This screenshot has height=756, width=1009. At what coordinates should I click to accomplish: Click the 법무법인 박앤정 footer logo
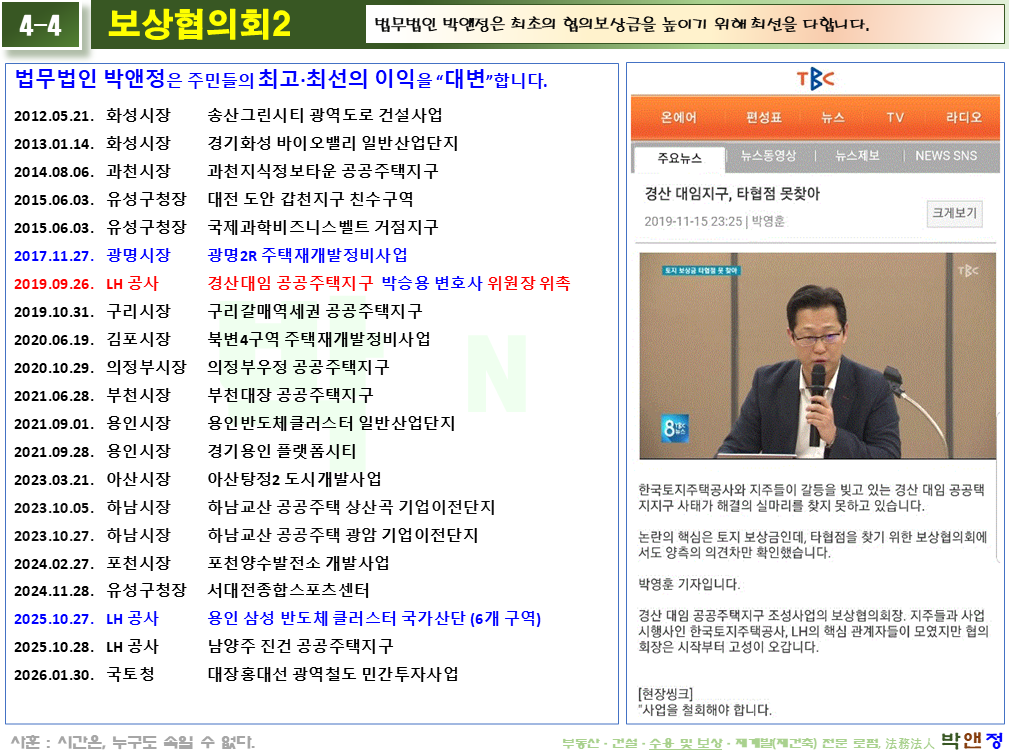972,740
